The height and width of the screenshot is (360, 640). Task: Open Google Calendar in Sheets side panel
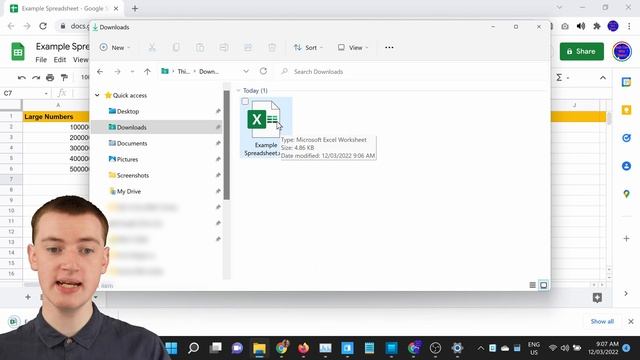coord(626,82)
